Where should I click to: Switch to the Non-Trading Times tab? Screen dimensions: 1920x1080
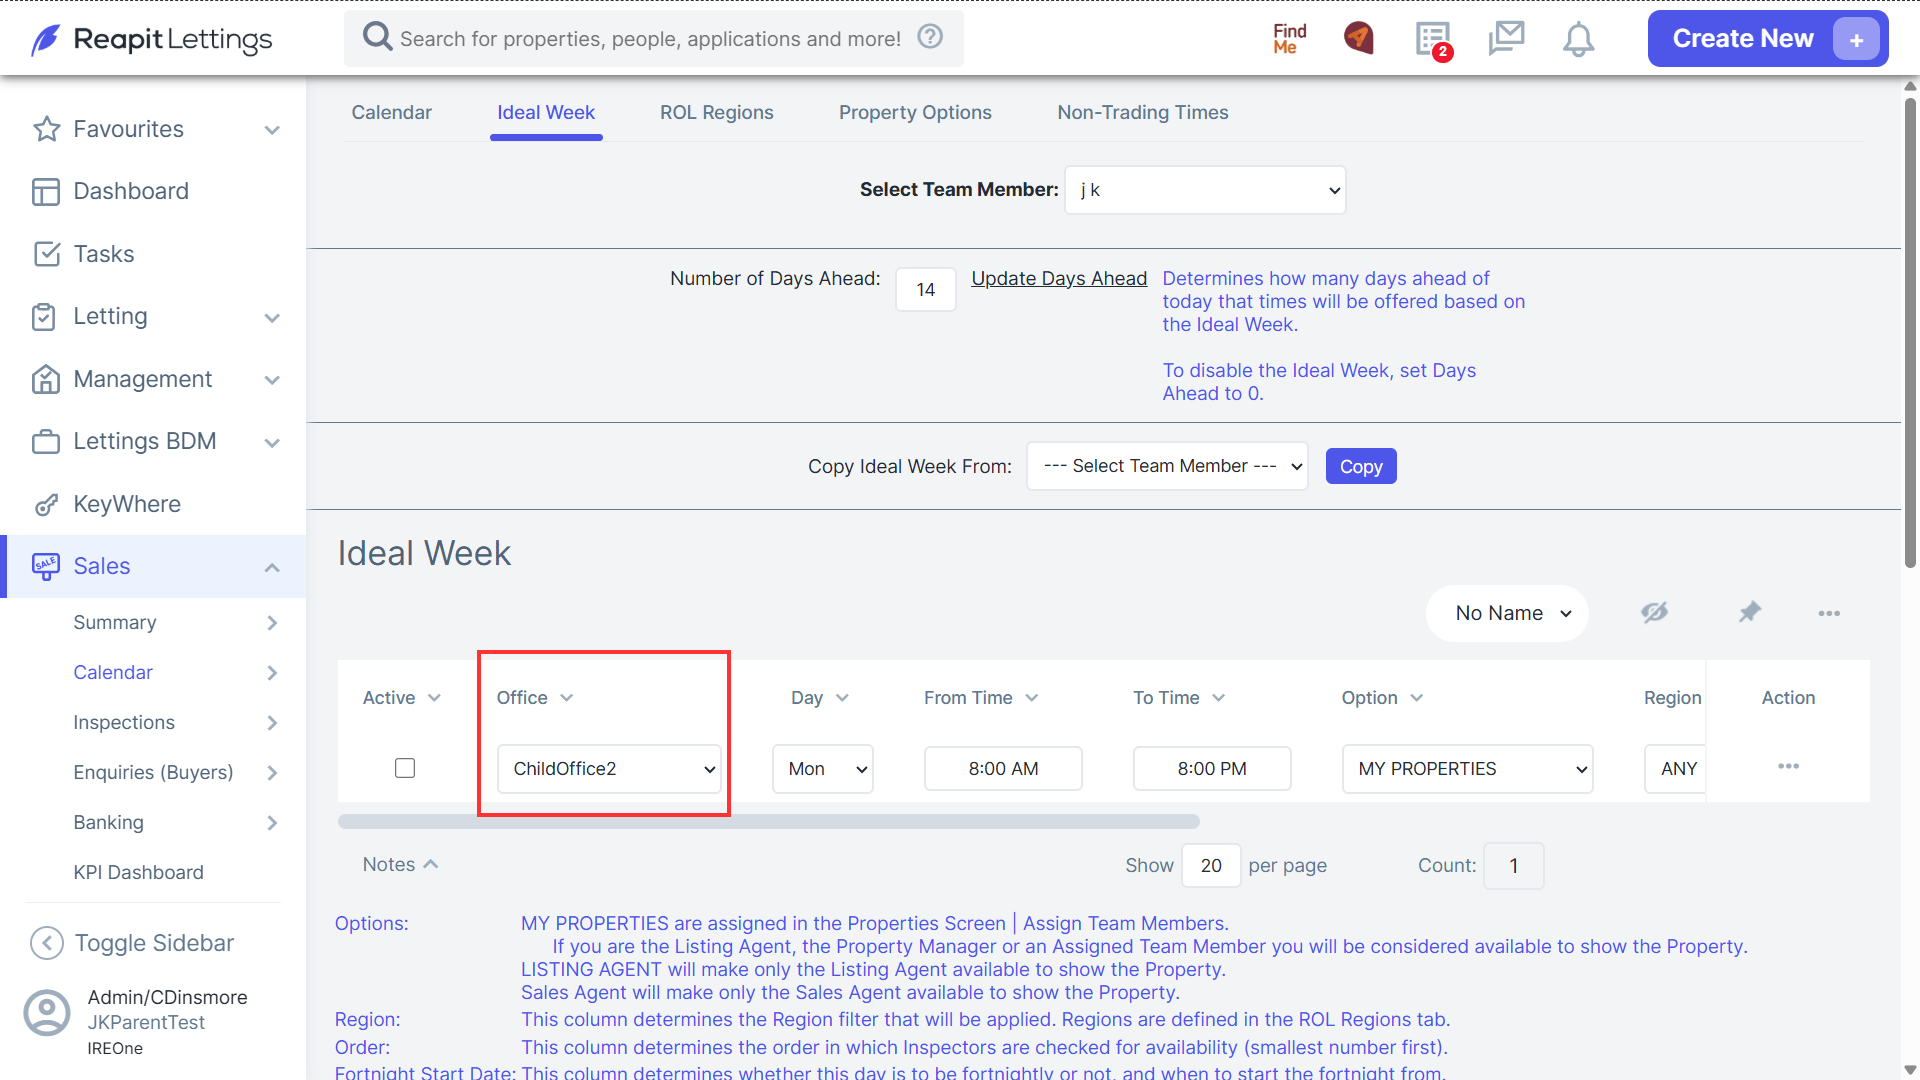tap(1142, 113)
